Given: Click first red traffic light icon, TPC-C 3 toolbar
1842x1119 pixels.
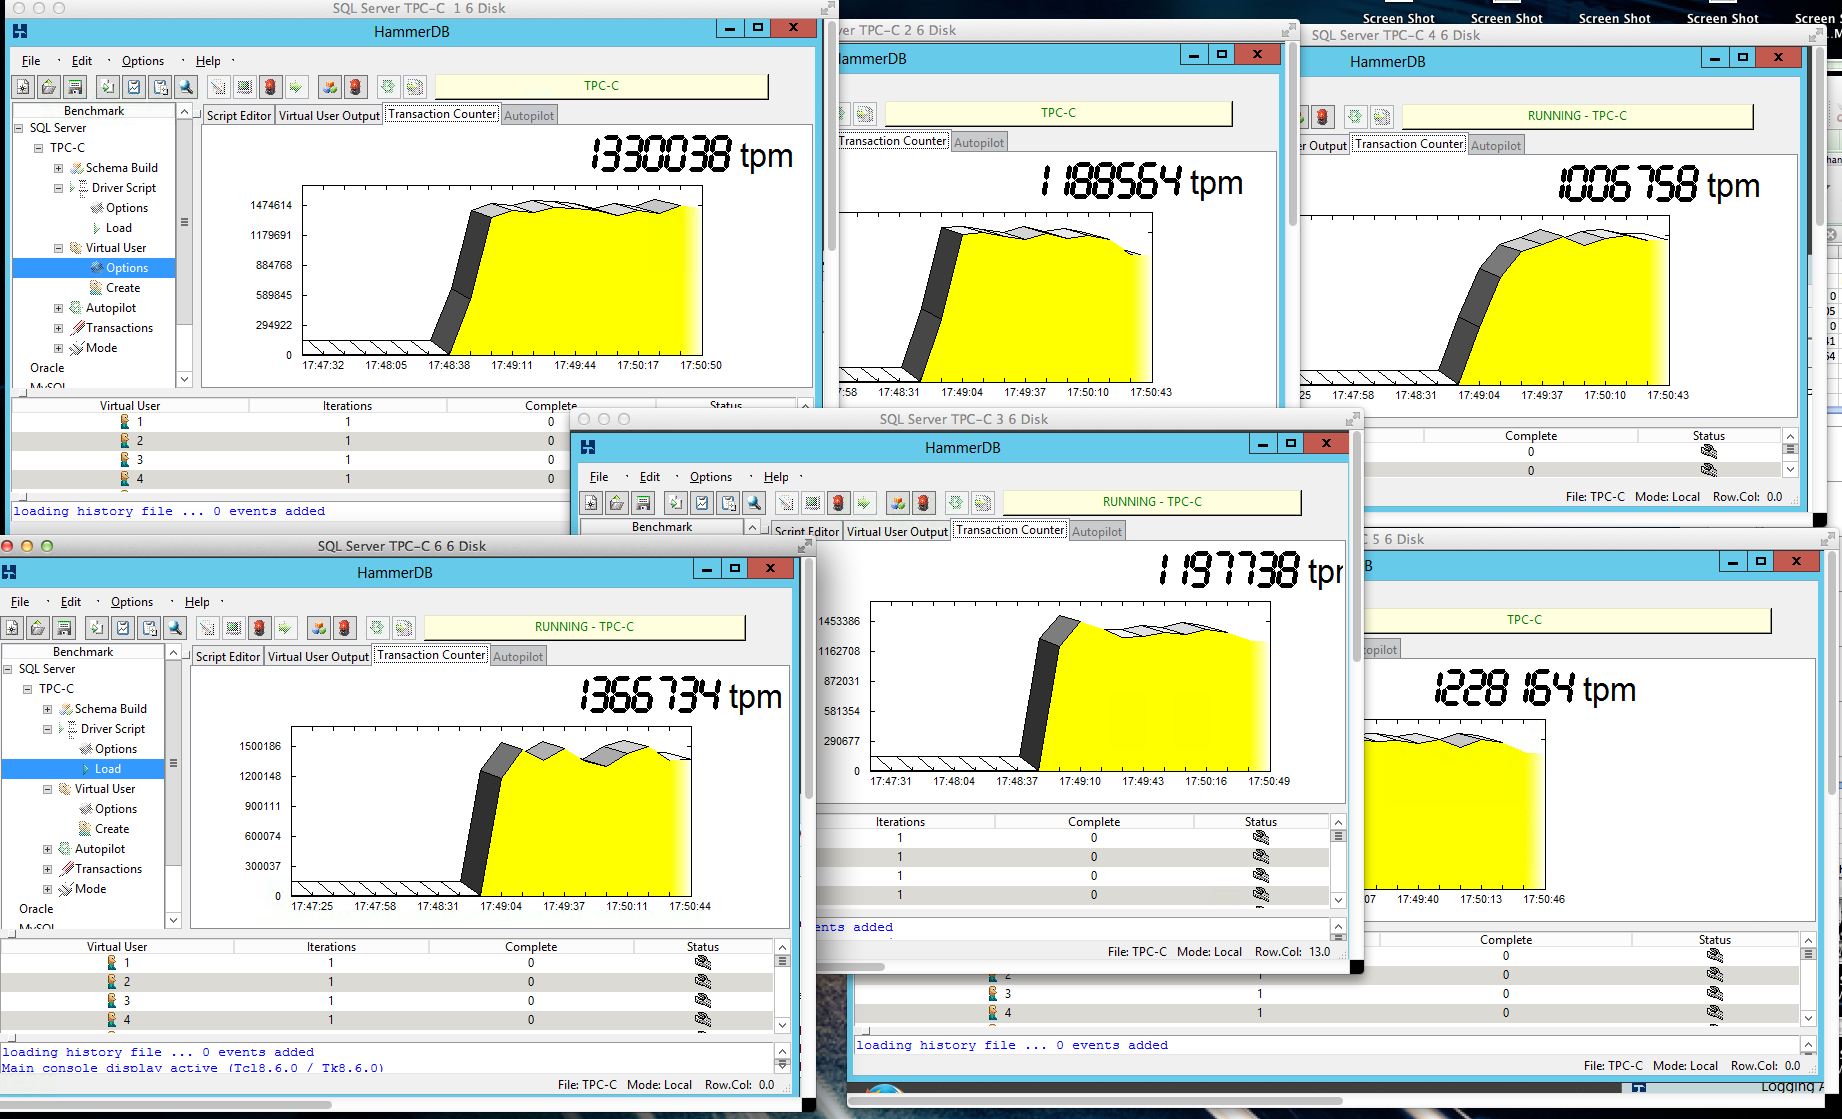Looking at the screenshot, I should [838, 503].
